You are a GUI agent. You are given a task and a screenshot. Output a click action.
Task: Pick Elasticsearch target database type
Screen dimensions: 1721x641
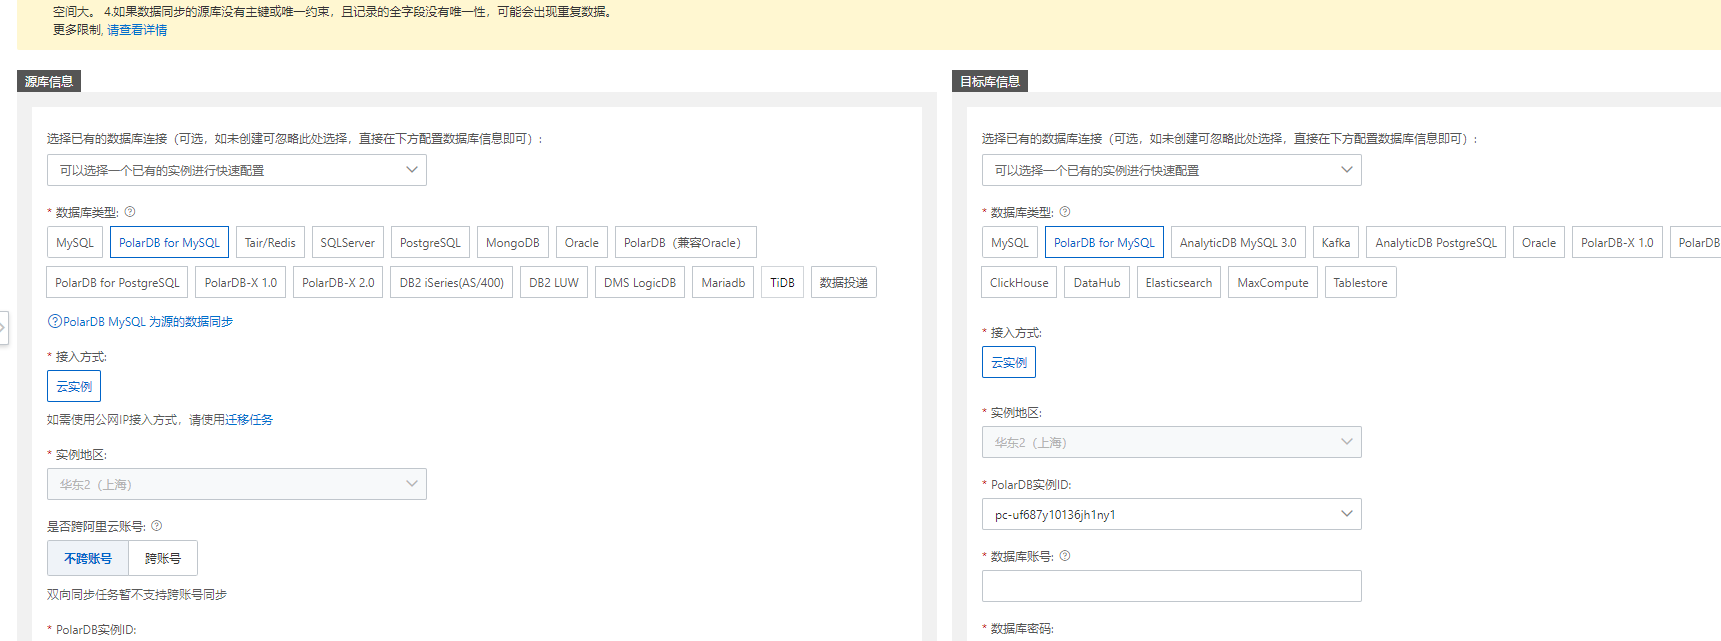click(1179, 283)
